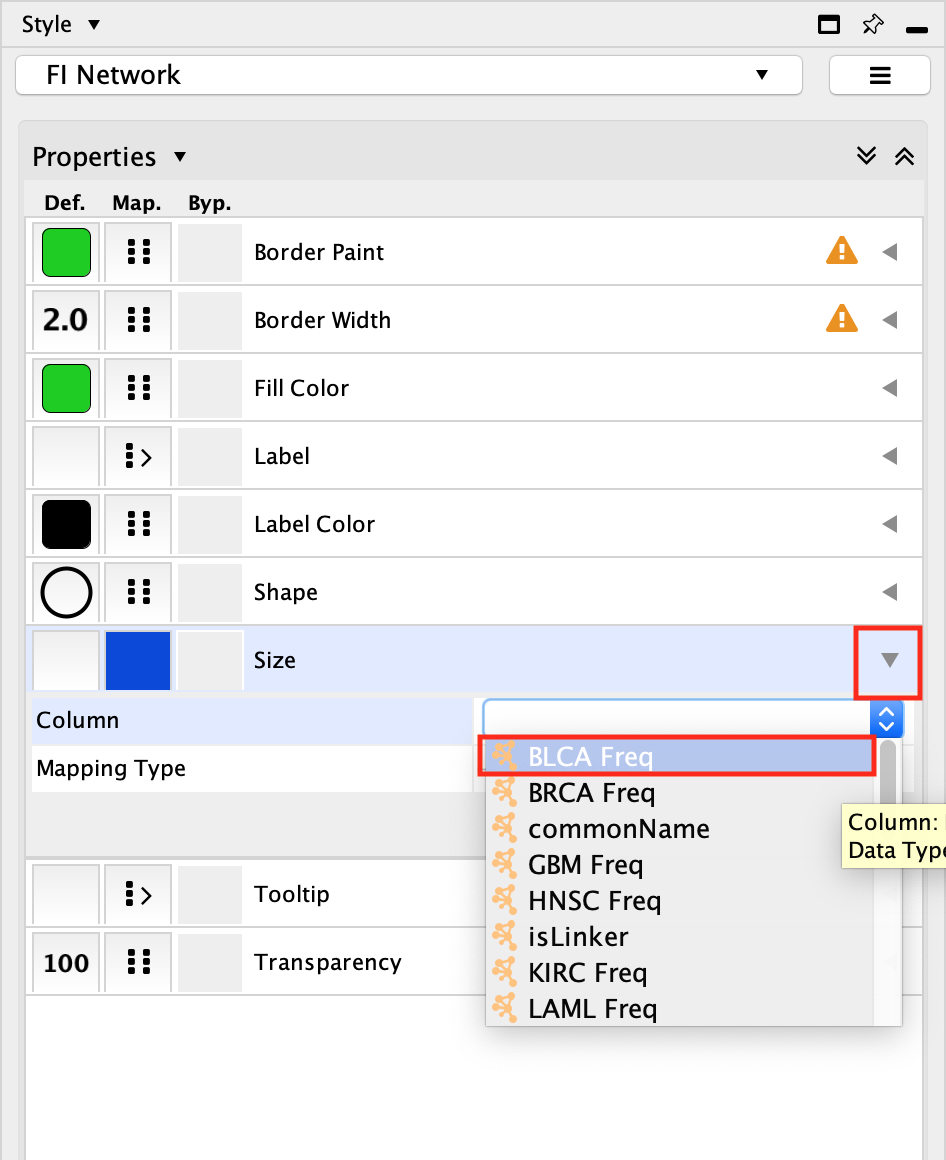This screenshot has height=1160, width=946.
Task: Click the Border Paint warning icon
Action: tap(841, 252)
